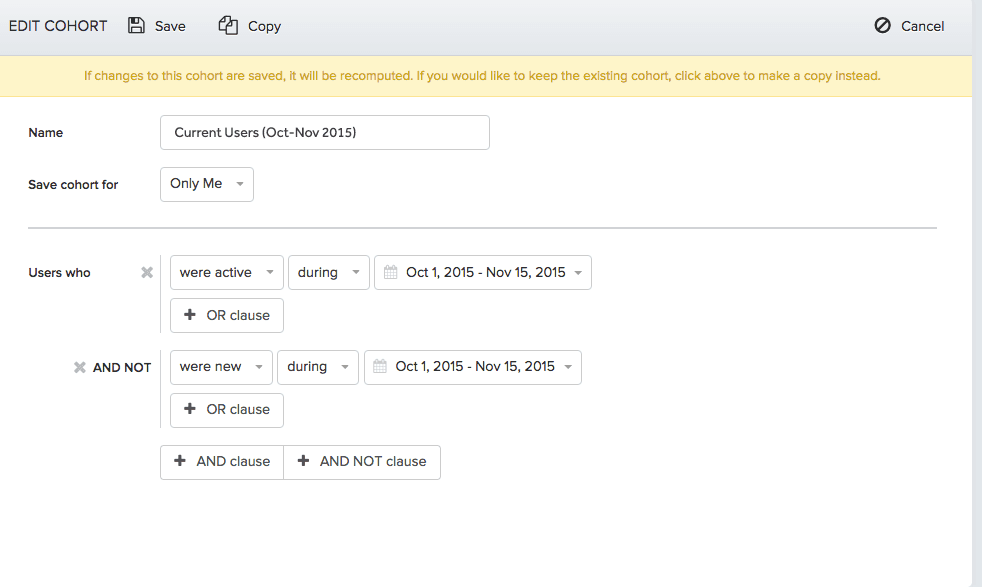Add OR clause under 'were new' row

click(227, 409)
